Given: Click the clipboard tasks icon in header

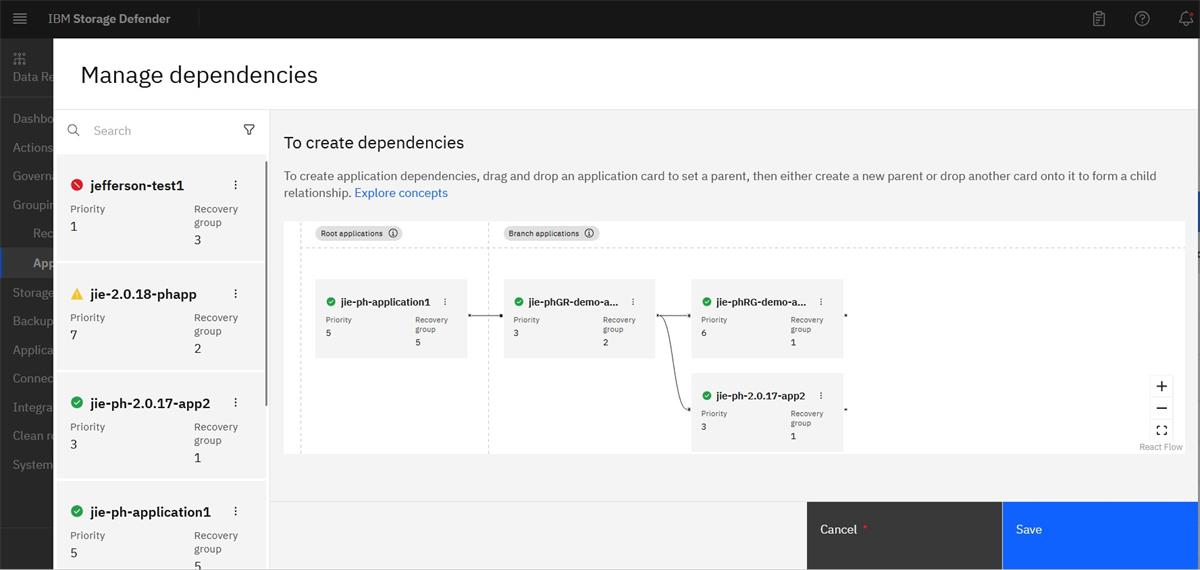Looking at the screenshot, I should point(1099,19).
